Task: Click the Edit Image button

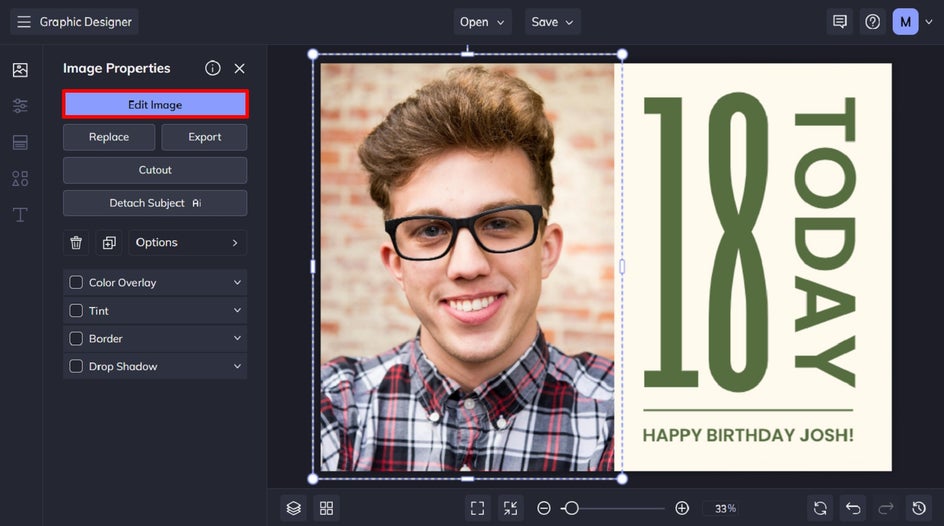Action: tap(155, 105)
